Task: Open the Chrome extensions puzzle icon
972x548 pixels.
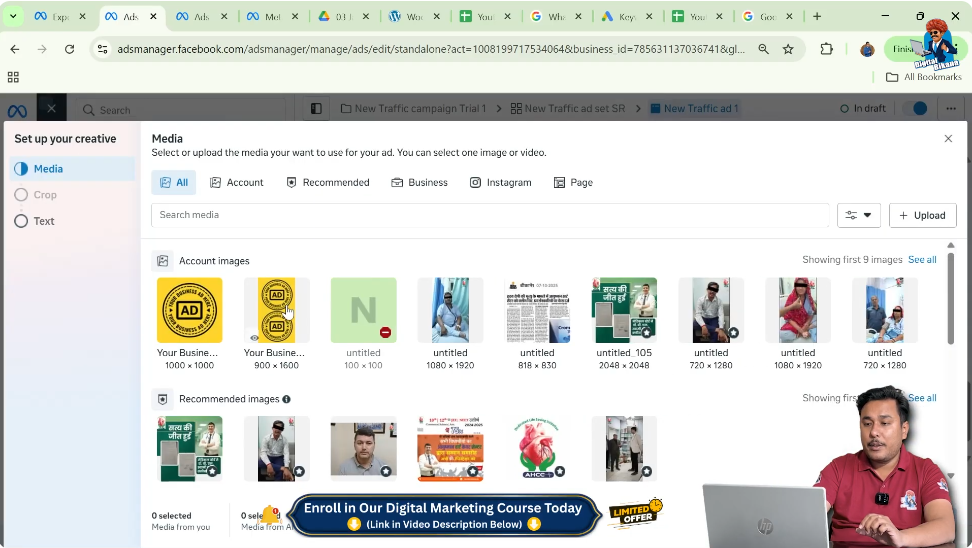Action: click(x=826, y=49)
